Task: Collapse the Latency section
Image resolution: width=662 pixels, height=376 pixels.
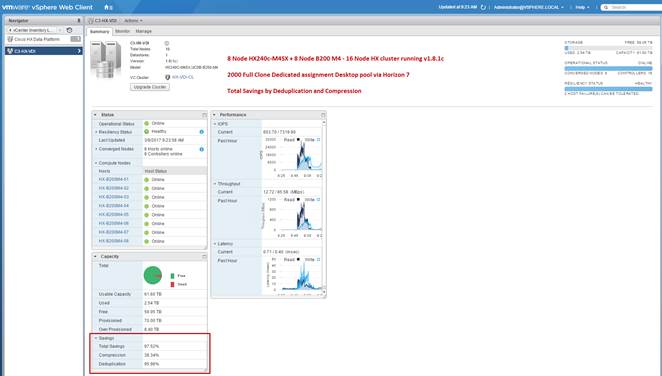Action: 215,244
